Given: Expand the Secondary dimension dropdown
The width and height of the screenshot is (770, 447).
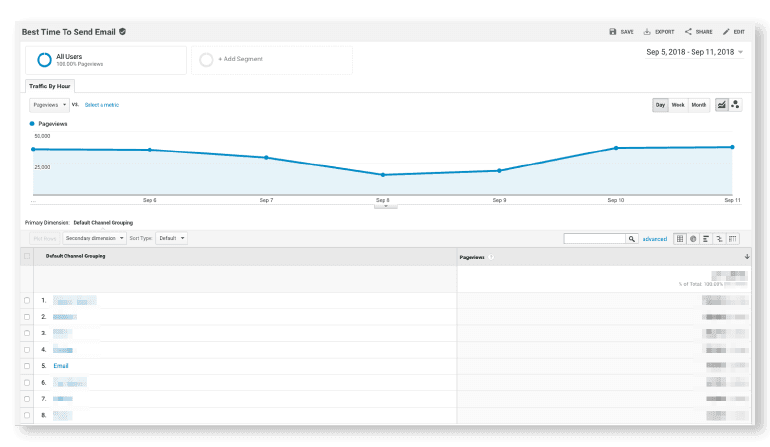Looking at the screenshot, I should 95,239.
